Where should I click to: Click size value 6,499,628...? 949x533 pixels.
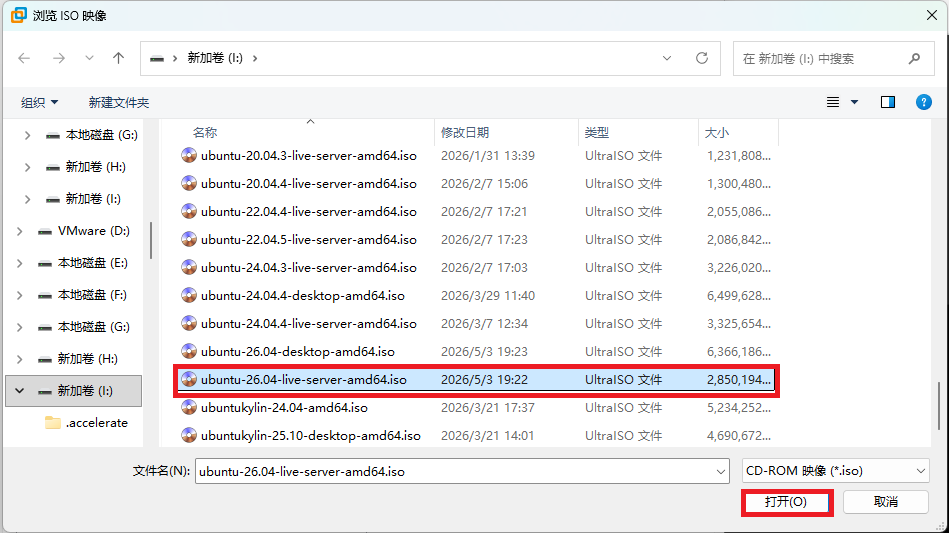[738, 296]
